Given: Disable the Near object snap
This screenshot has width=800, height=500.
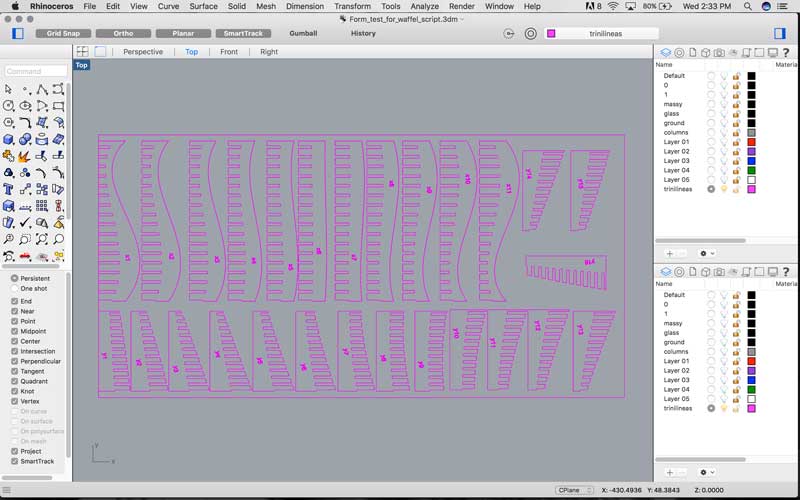Looking at the screenshot, I should [x=15, y=311].
